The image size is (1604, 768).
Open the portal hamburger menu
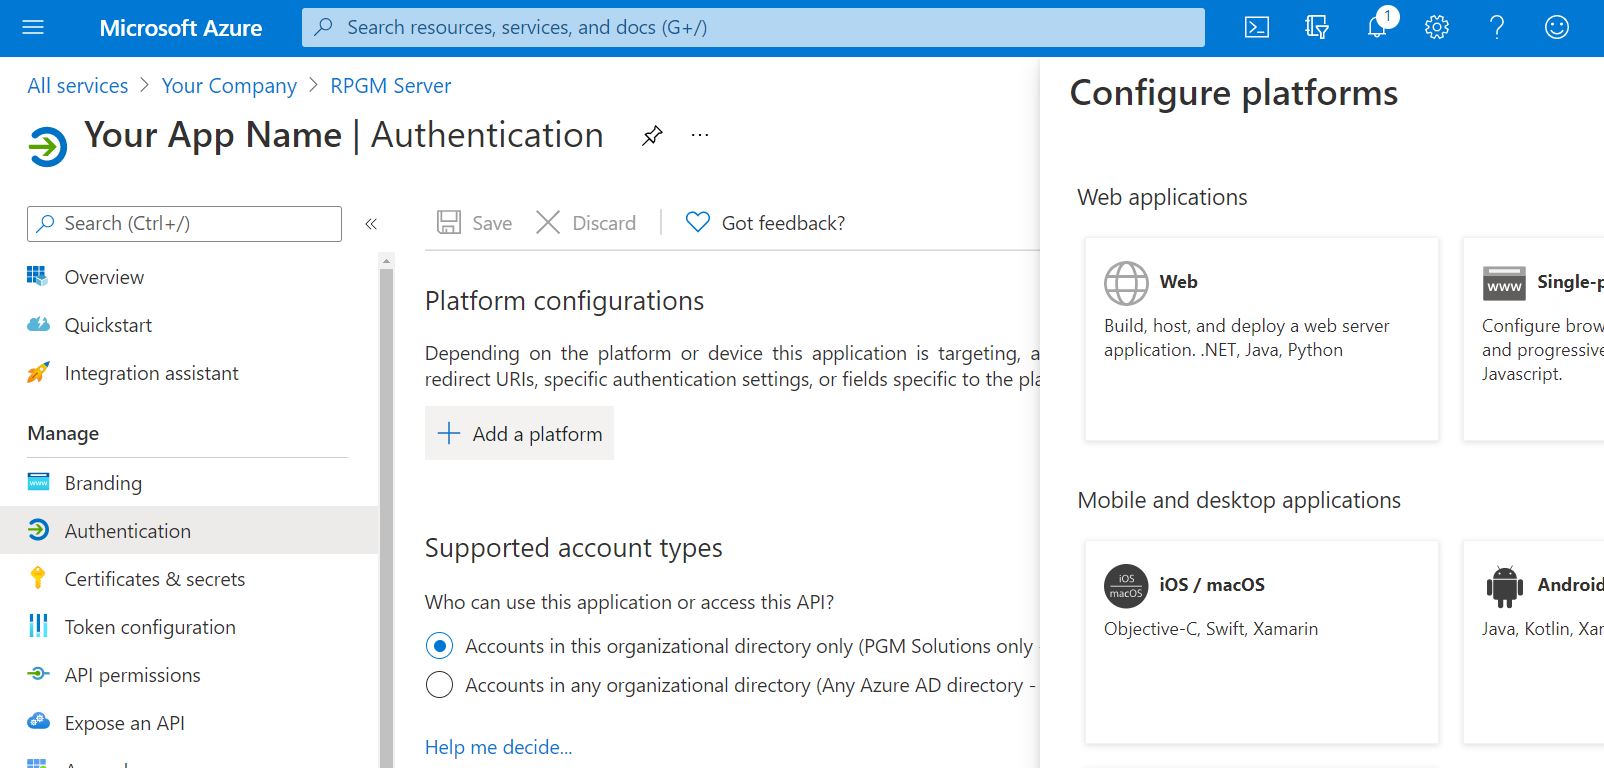point(33,28)
